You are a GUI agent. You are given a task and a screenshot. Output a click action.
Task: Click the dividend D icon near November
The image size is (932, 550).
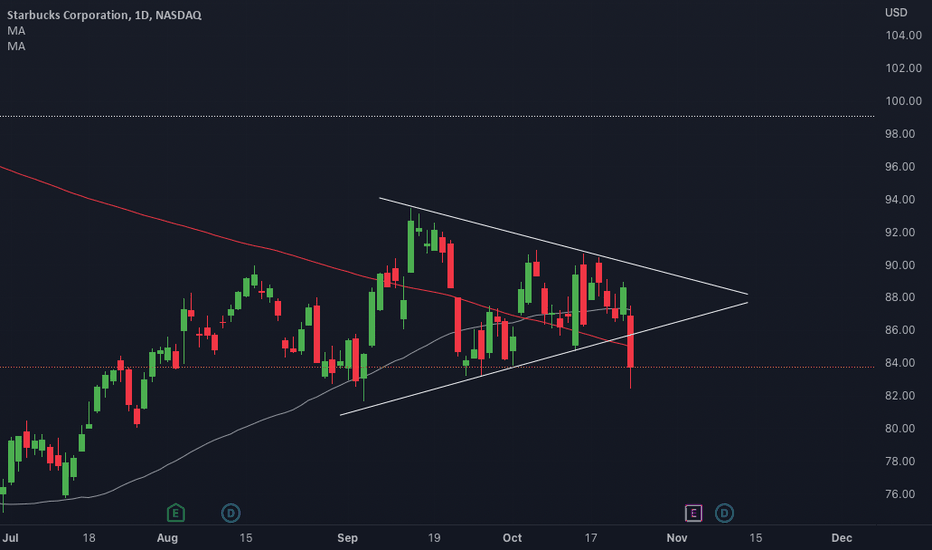(x=724, y=513)
